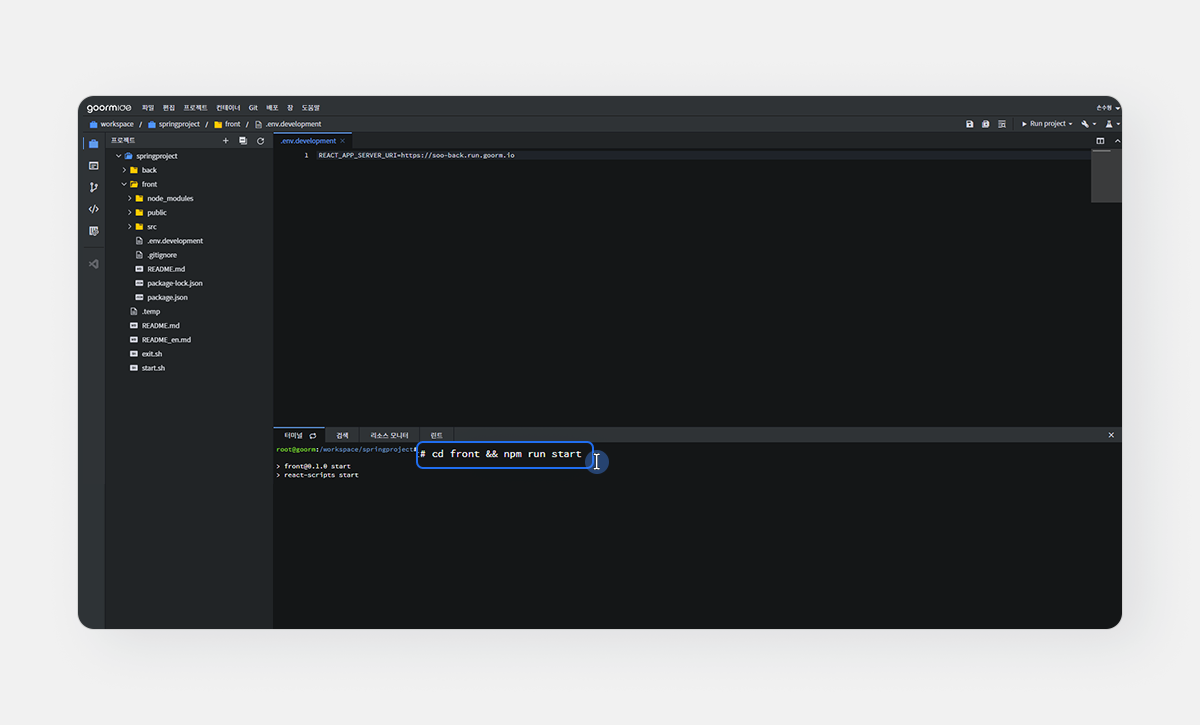Collapse the front folder
Viewport: 1200px width, 725px height.
[x=124, y=184]
